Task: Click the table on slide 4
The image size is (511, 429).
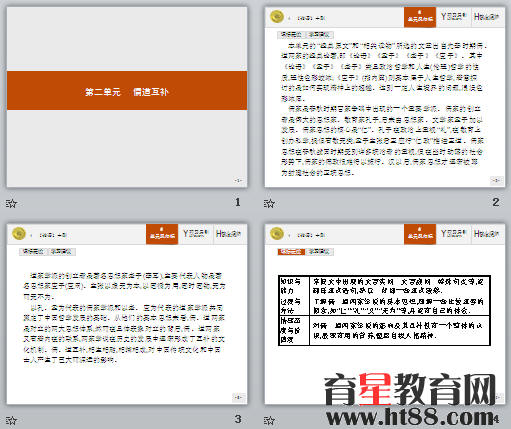Action: tap(384, 310)
